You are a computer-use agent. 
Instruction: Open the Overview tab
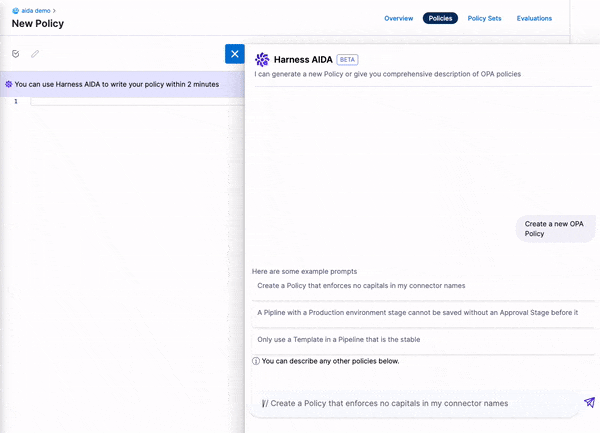pyautogui.click(x=398, y=18)
